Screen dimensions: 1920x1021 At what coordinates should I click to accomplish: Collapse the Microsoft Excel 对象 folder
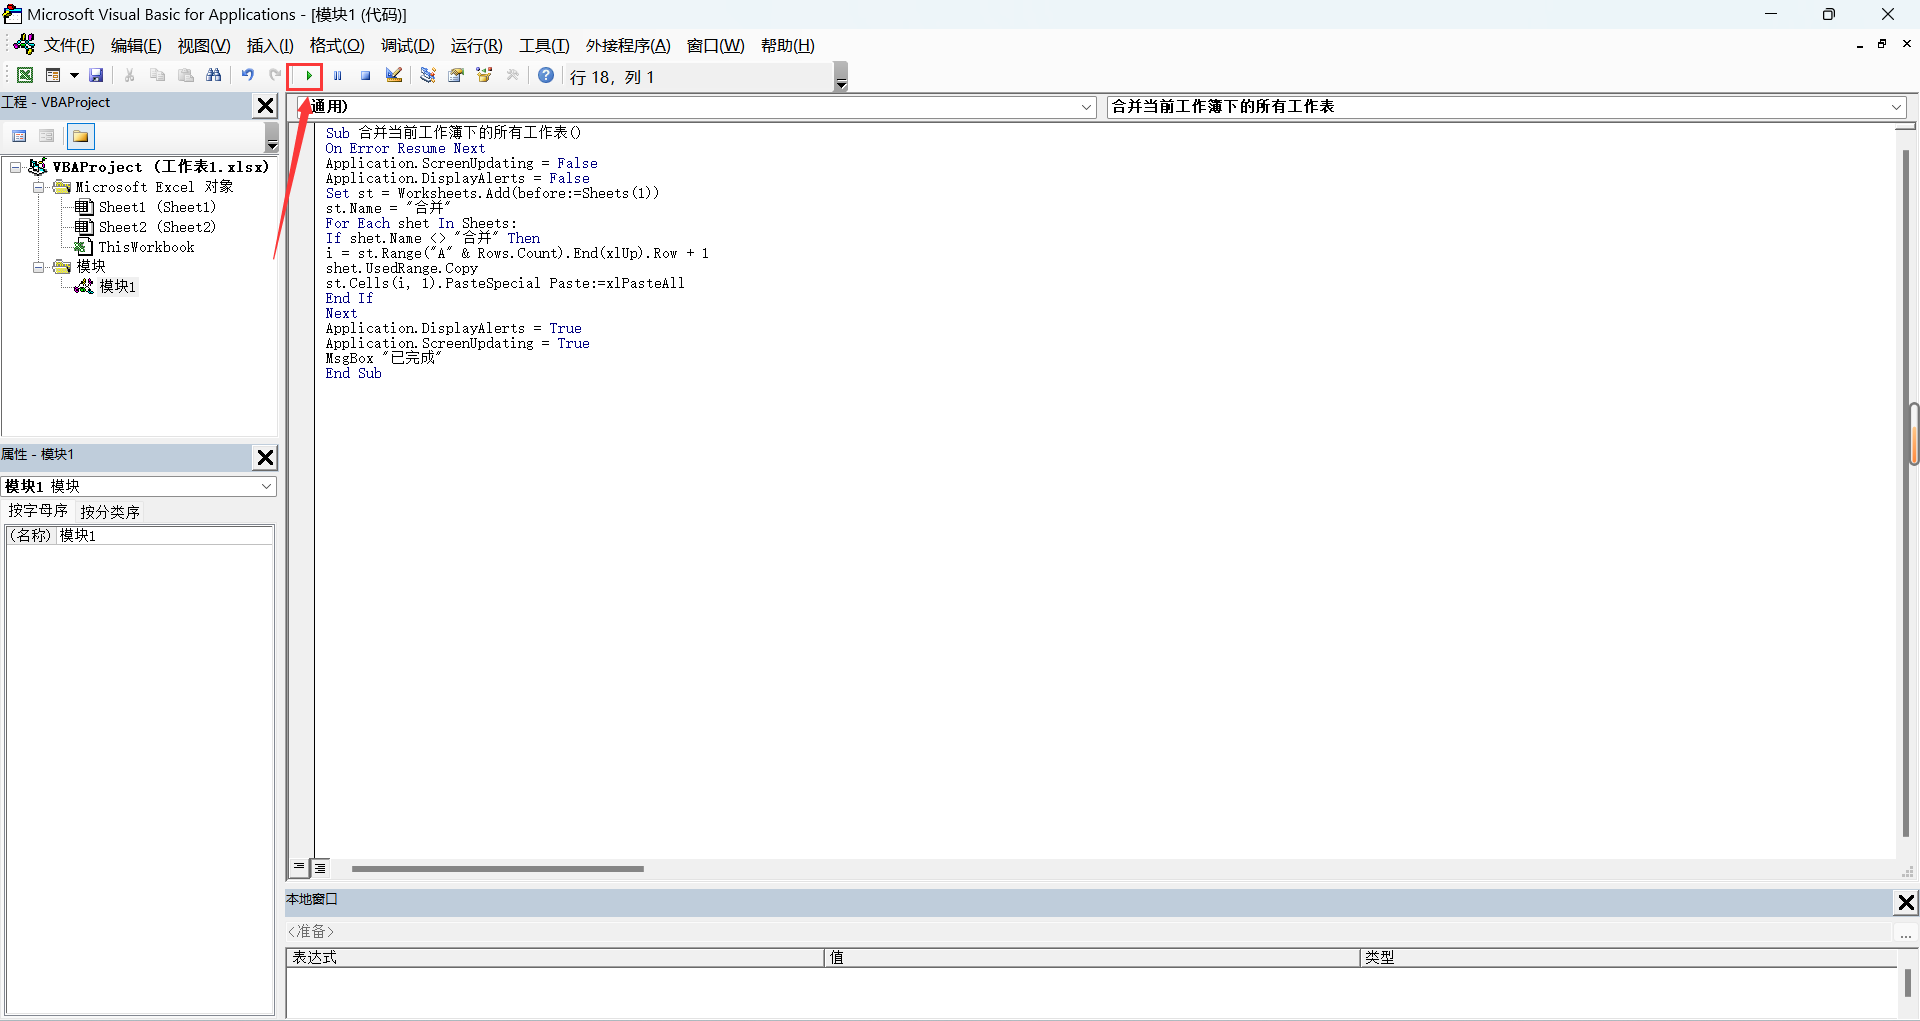[38, 187]
